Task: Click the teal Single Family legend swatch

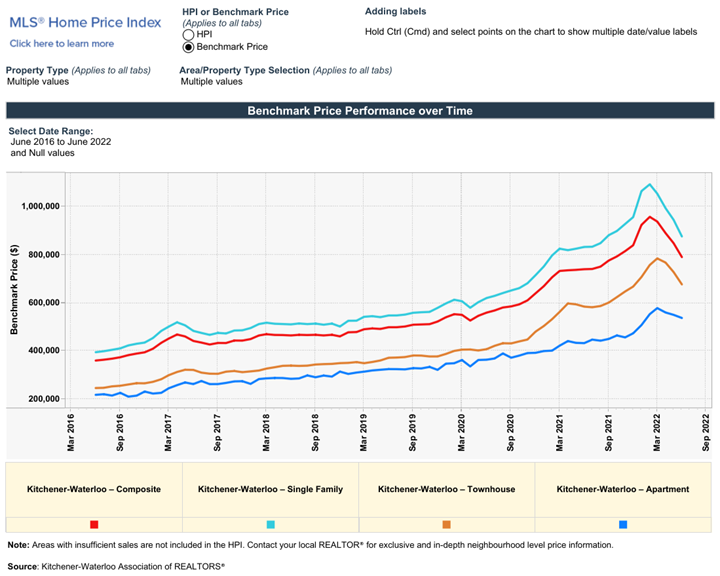Action: [x=270, y=525]
